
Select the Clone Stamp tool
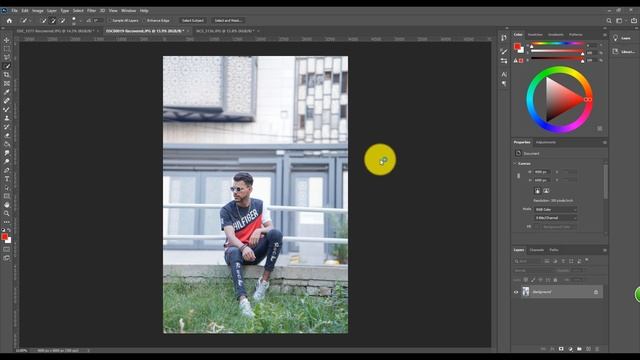[7, 118]
